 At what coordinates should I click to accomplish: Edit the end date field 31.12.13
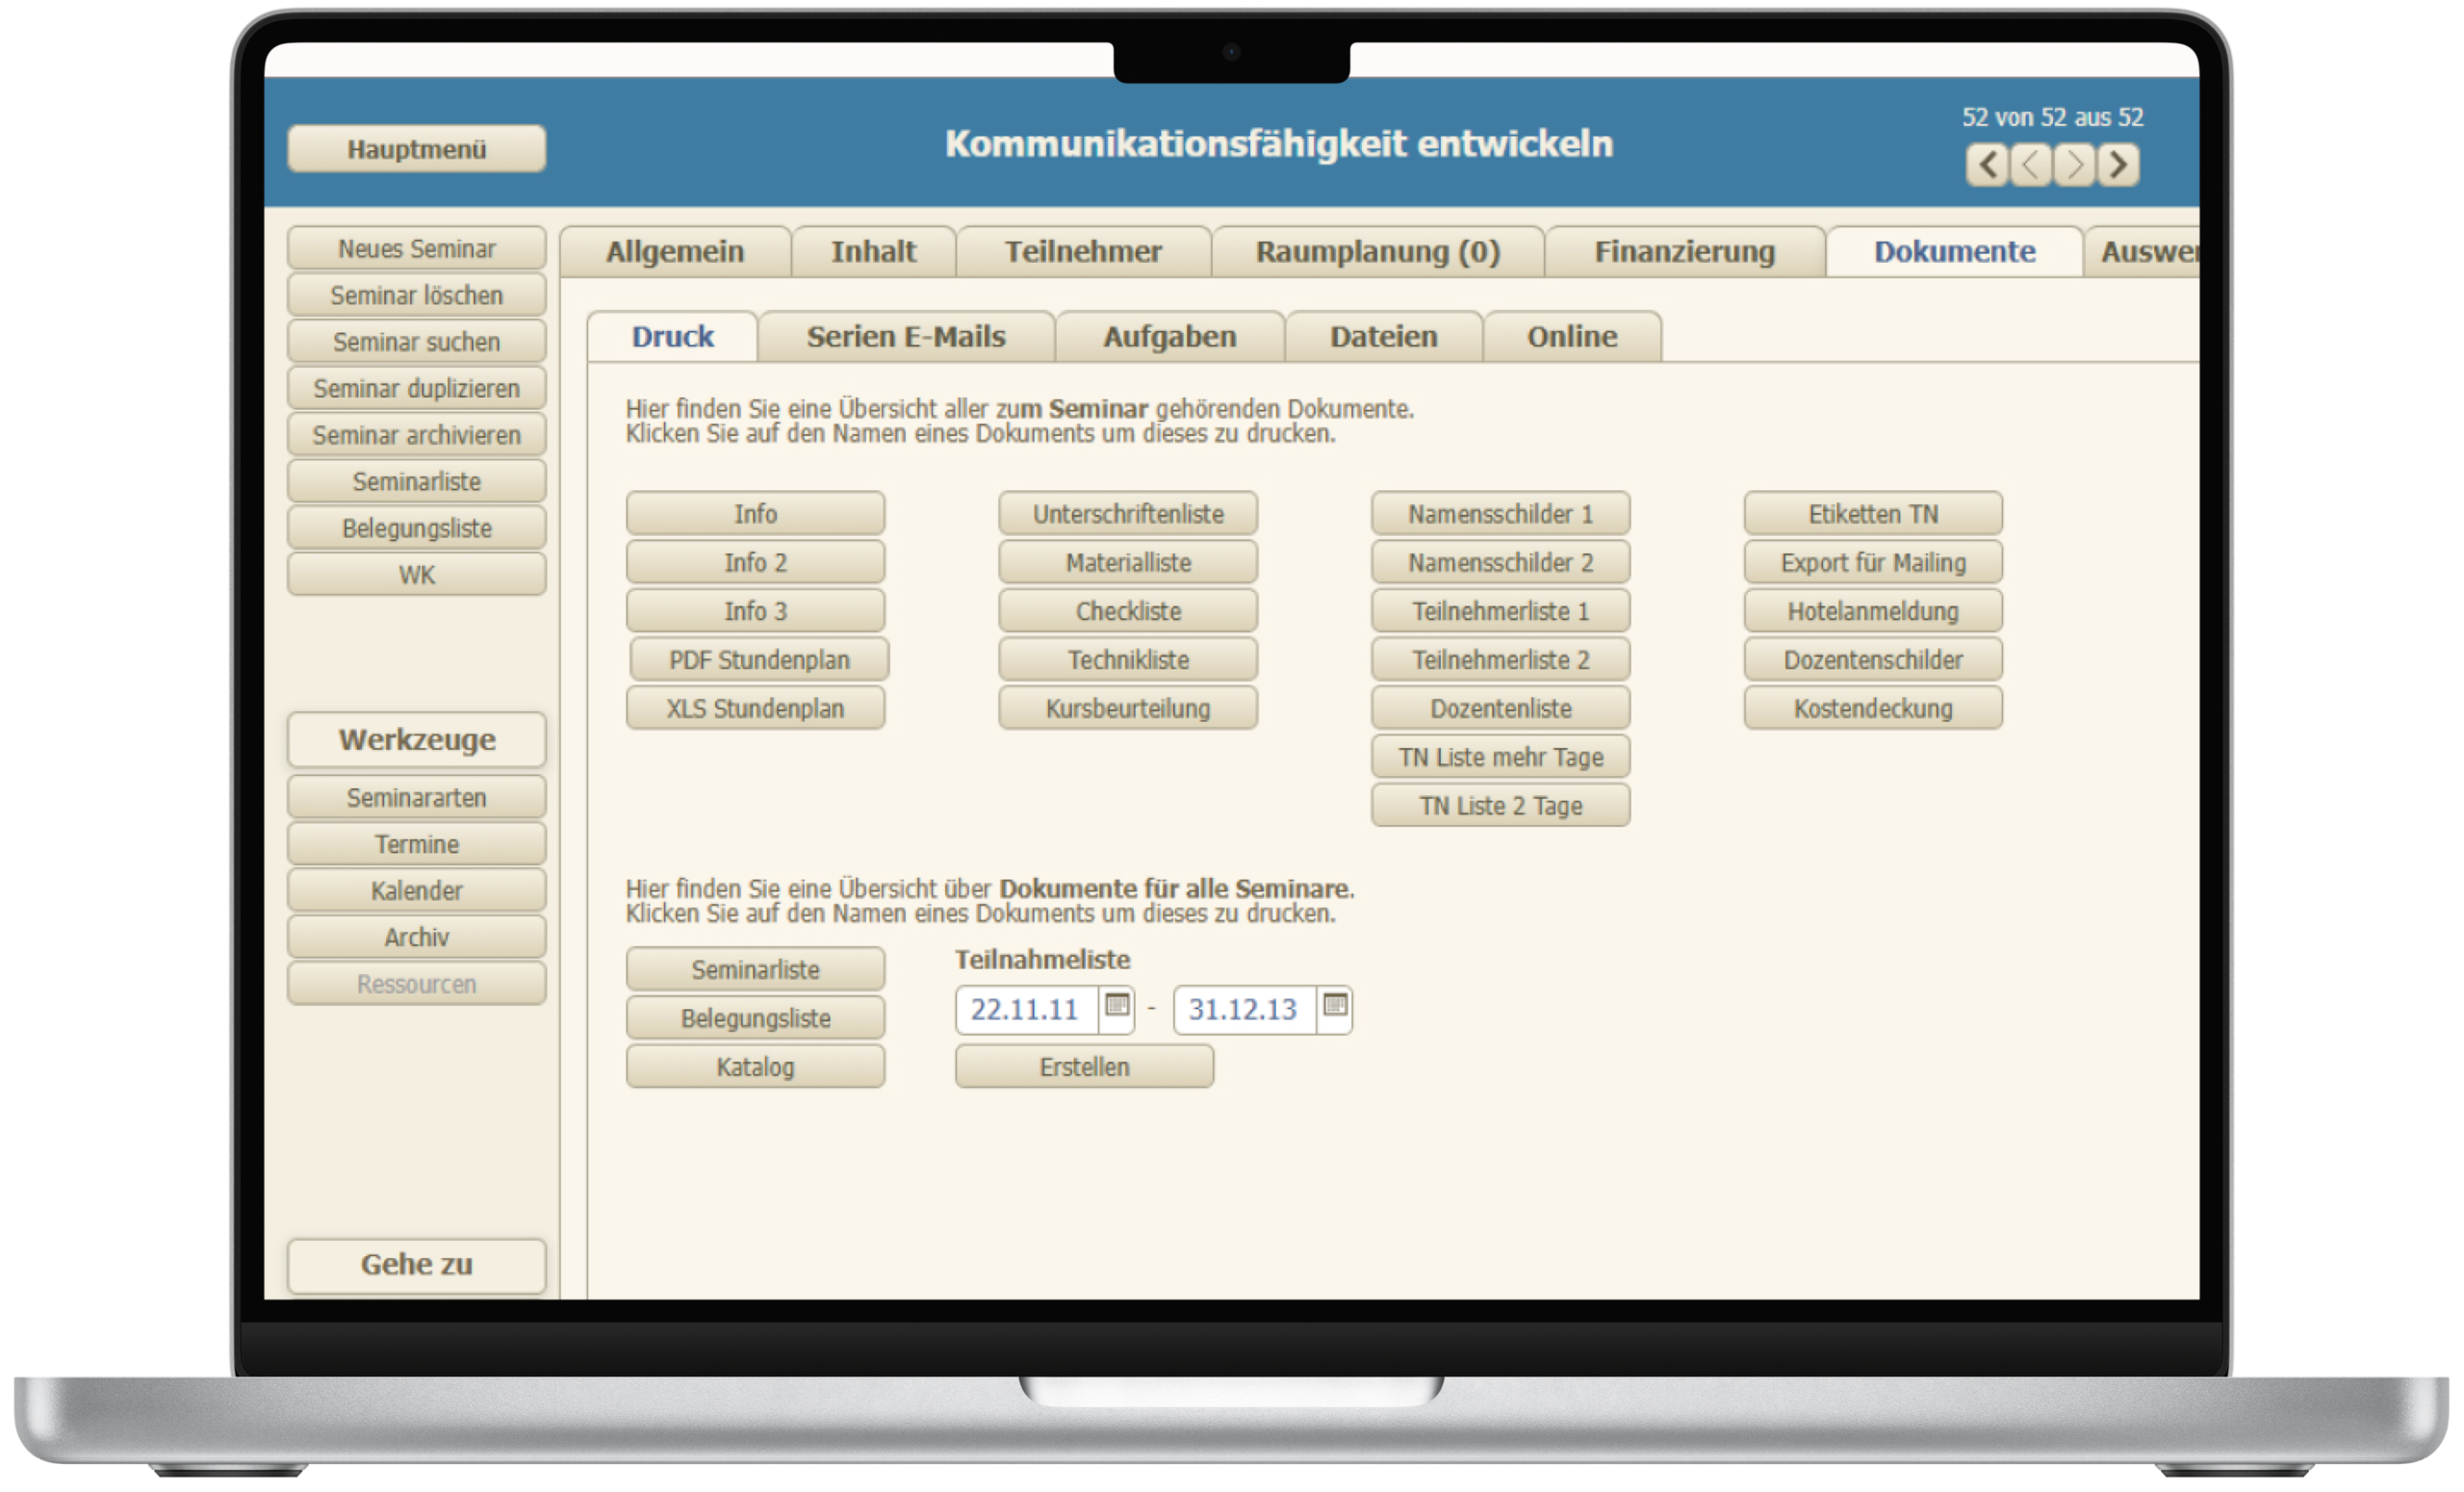tap(1243, 1010)
